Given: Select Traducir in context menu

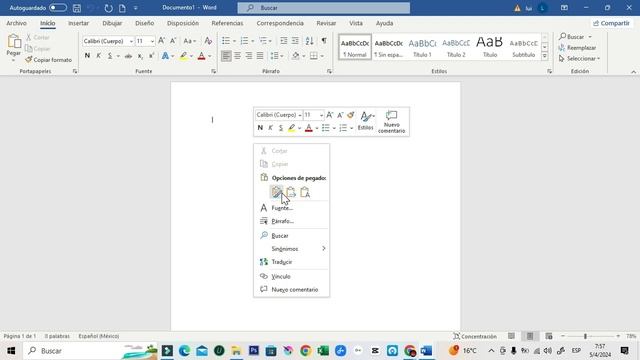Looking at the screenshot, I should coord(291,262).
